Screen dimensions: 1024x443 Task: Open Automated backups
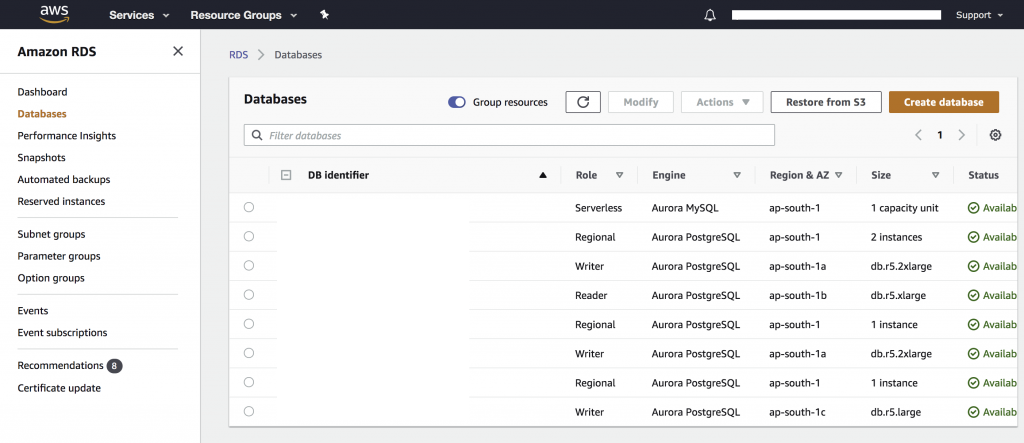tap(64, 179)
